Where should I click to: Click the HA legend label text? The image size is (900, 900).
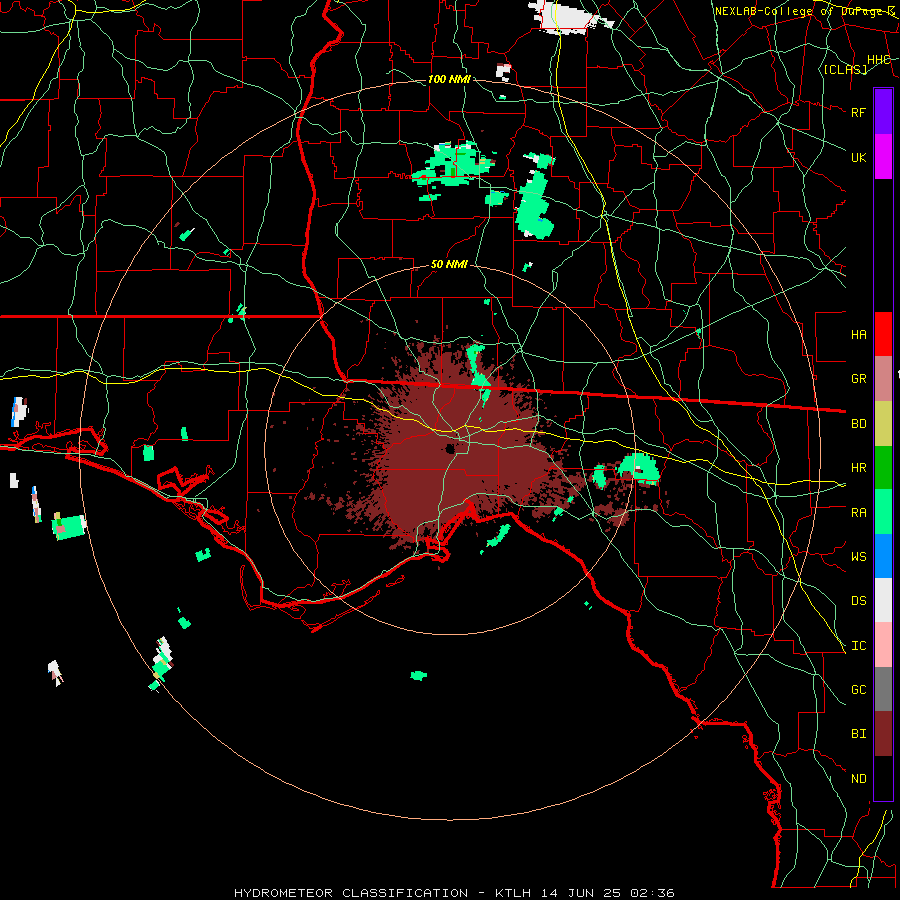(858, 335)
